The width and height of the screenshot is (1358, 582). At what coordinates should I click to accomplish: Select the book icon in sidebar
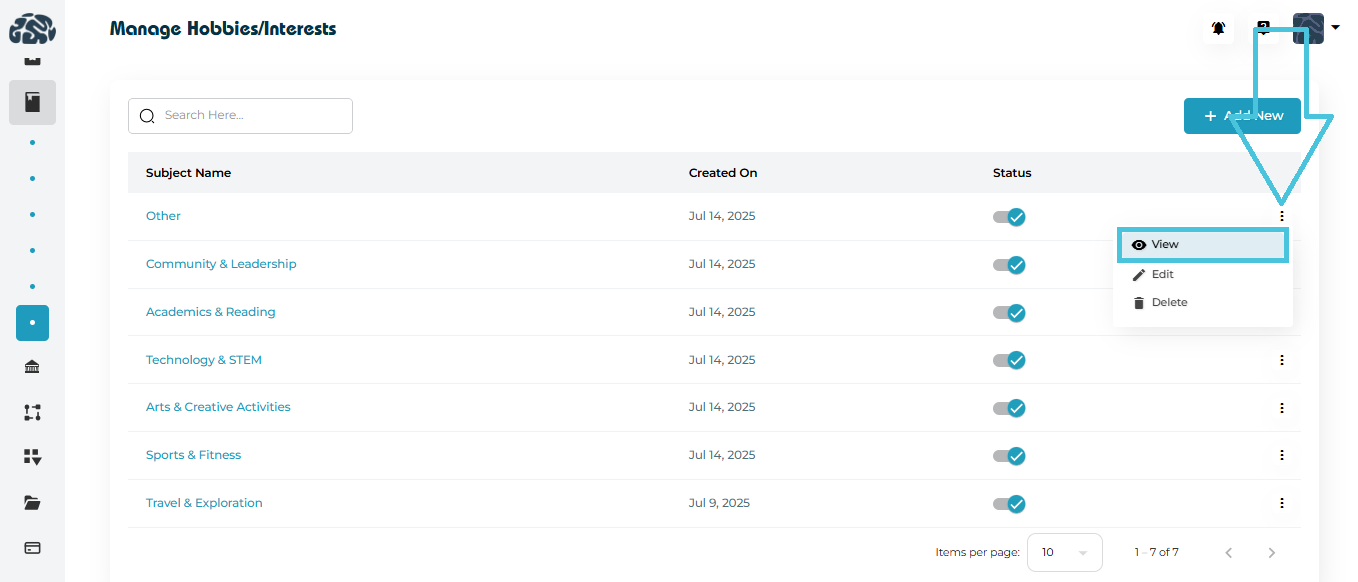(x=32, y=102)
